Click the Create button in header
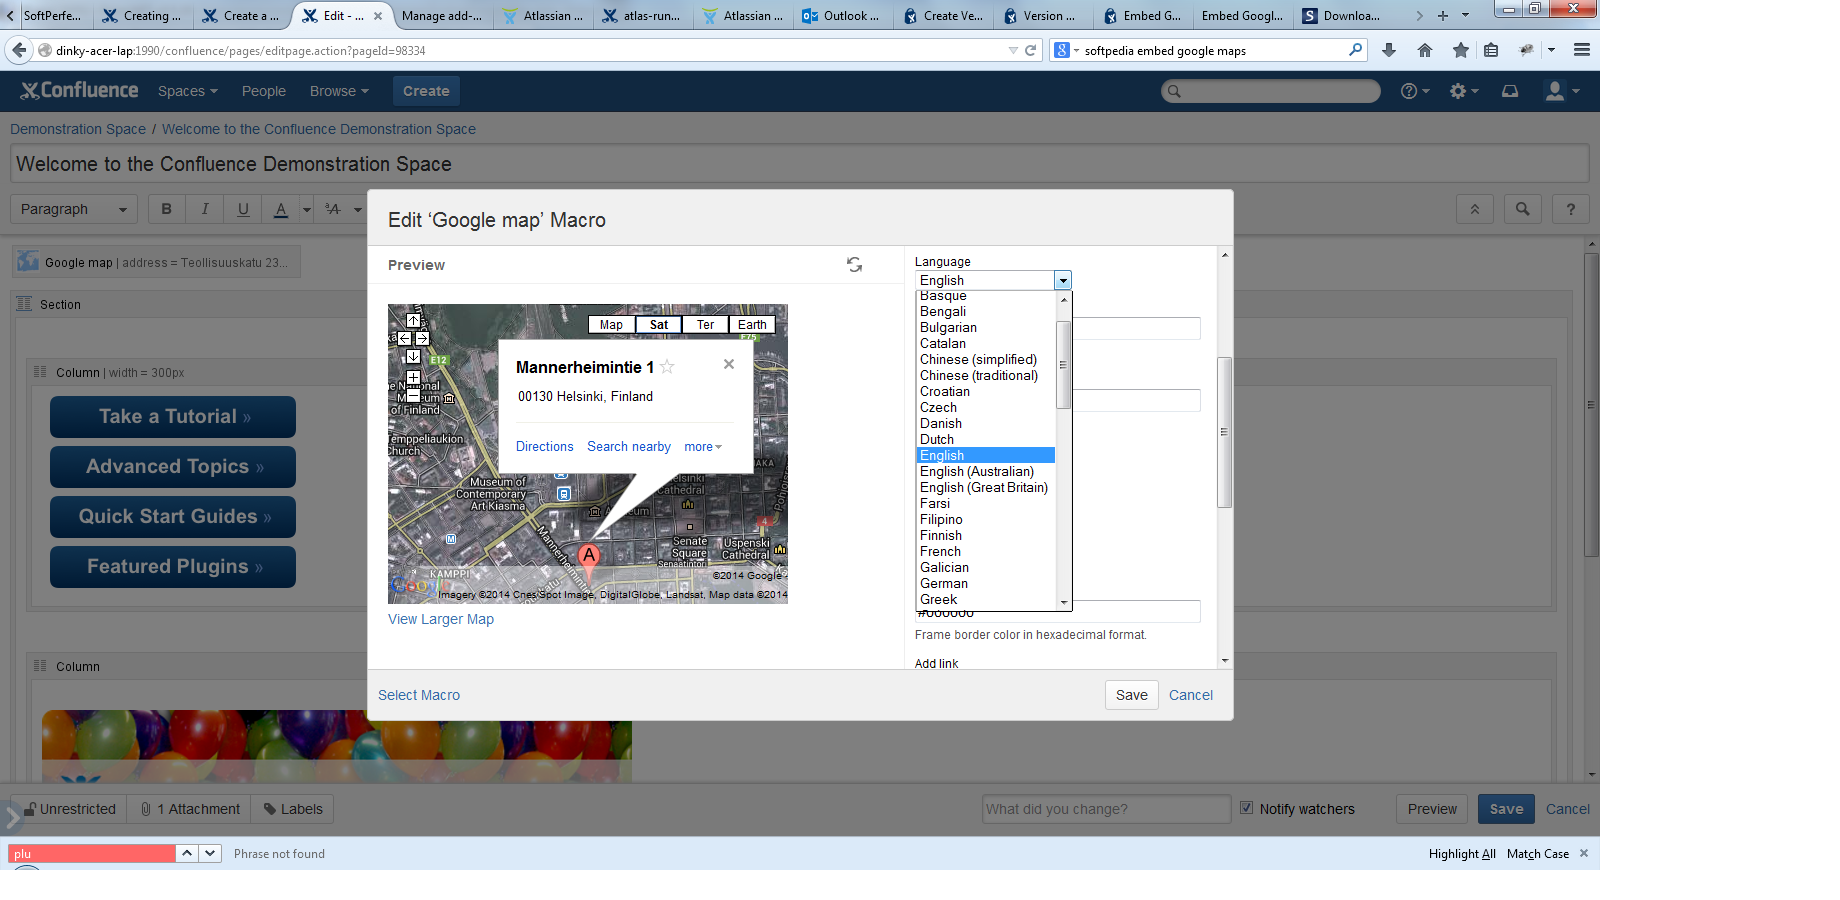Image resolution: width=1840 pixels, height=900 pixels. pos(426,91)
